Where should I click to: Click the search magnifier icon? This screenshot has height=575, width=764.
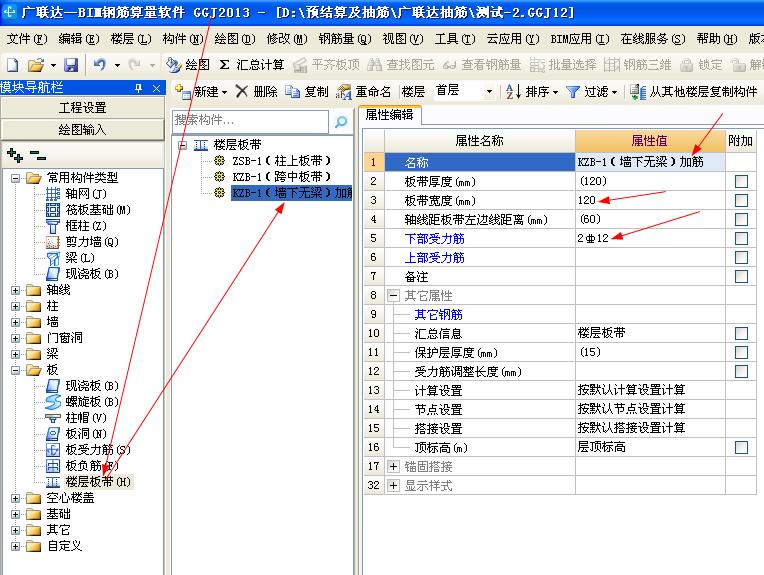(x=341, y=122)
